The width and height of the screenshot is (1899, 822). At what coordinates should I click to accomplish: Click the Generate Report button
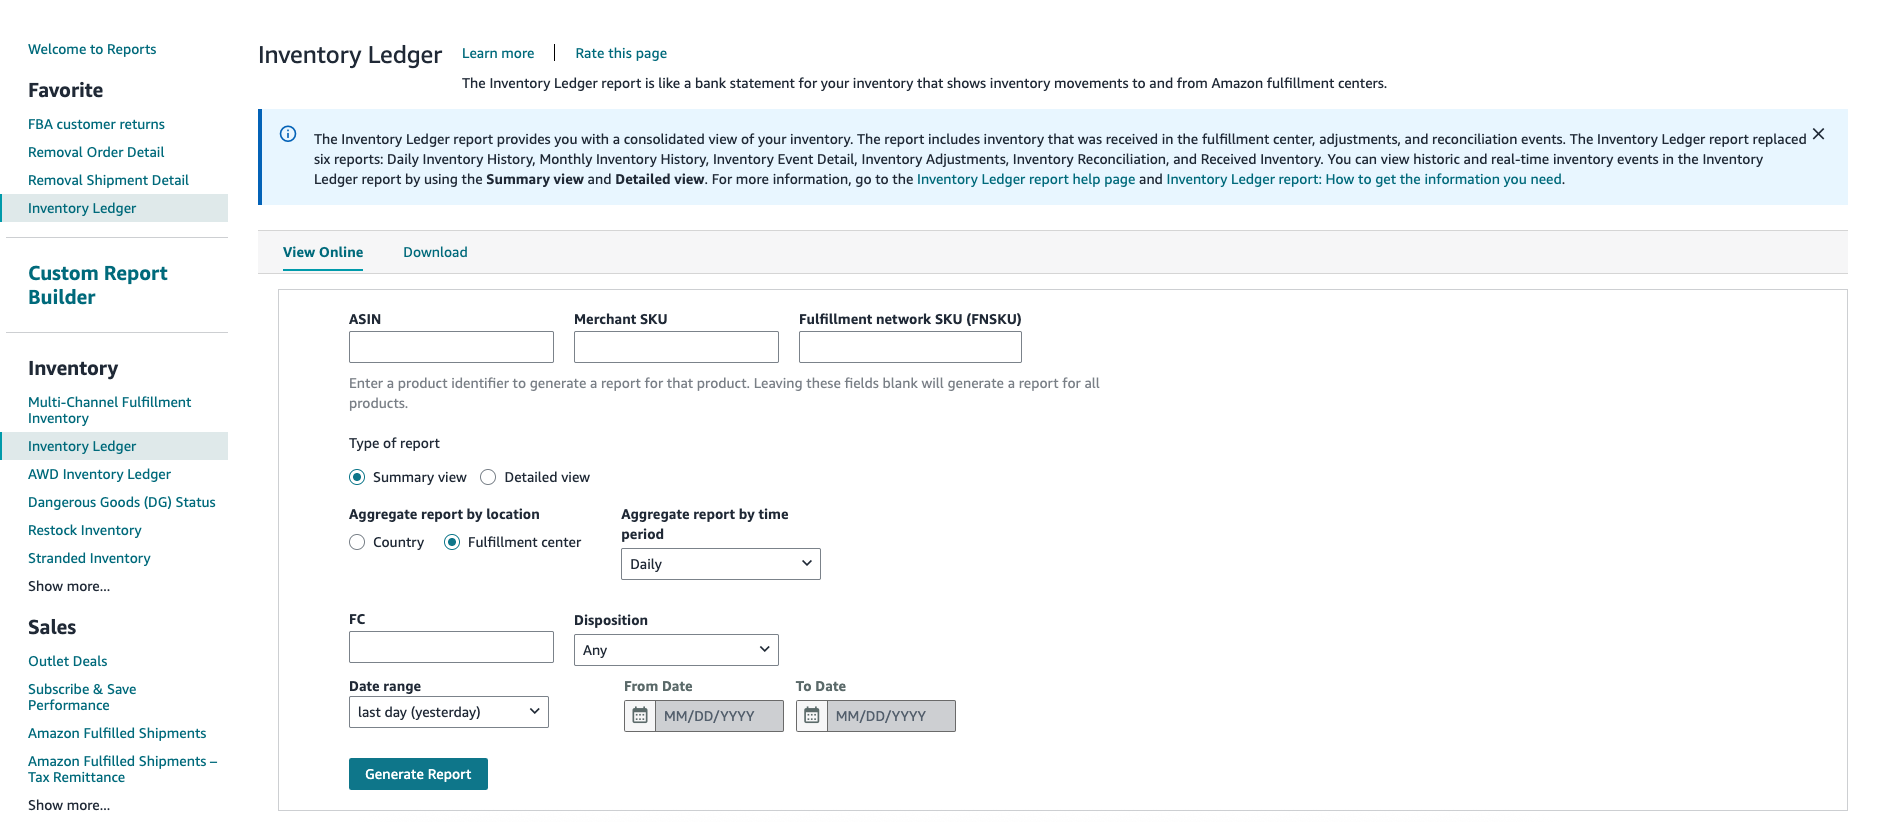point(418,774)
